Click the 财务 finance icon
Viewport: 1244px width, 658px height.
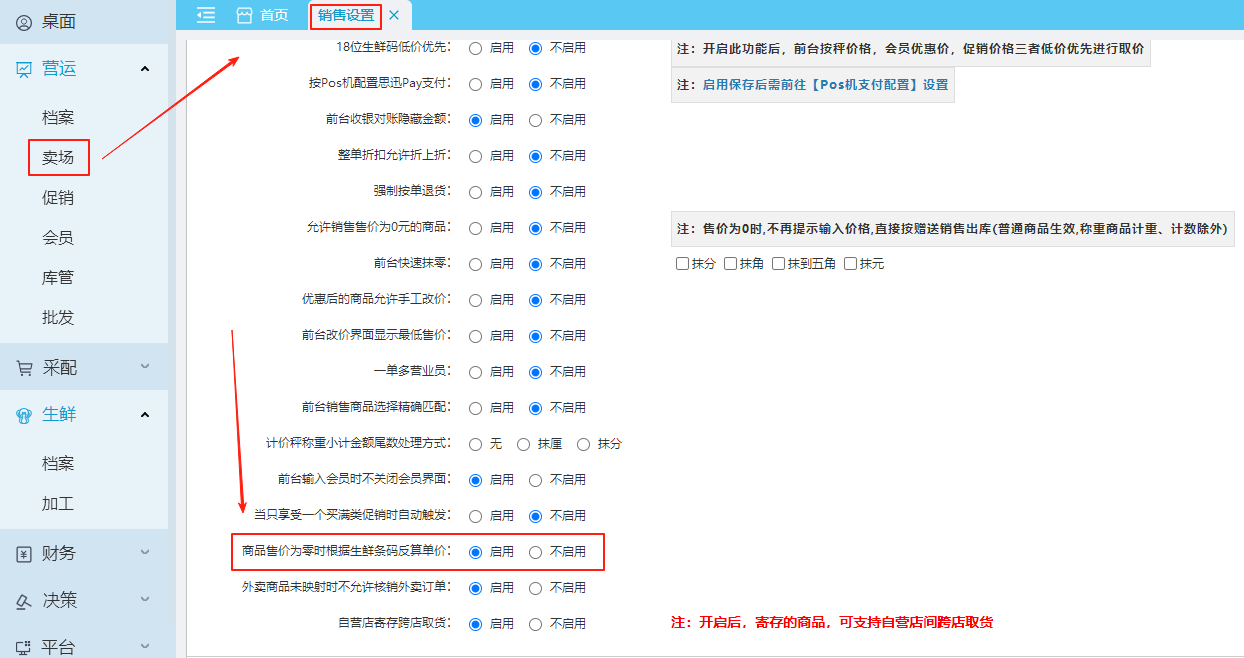(x=24, y=554)
